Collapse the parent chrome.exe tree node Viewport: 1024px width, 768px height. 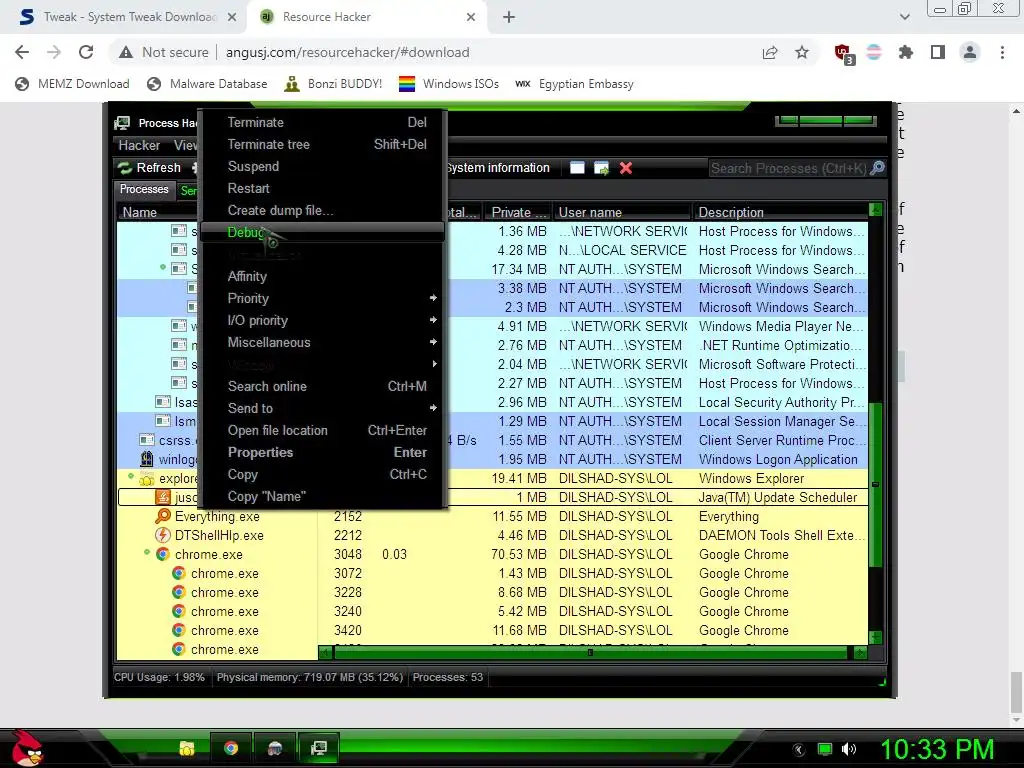tap(147, 552)
